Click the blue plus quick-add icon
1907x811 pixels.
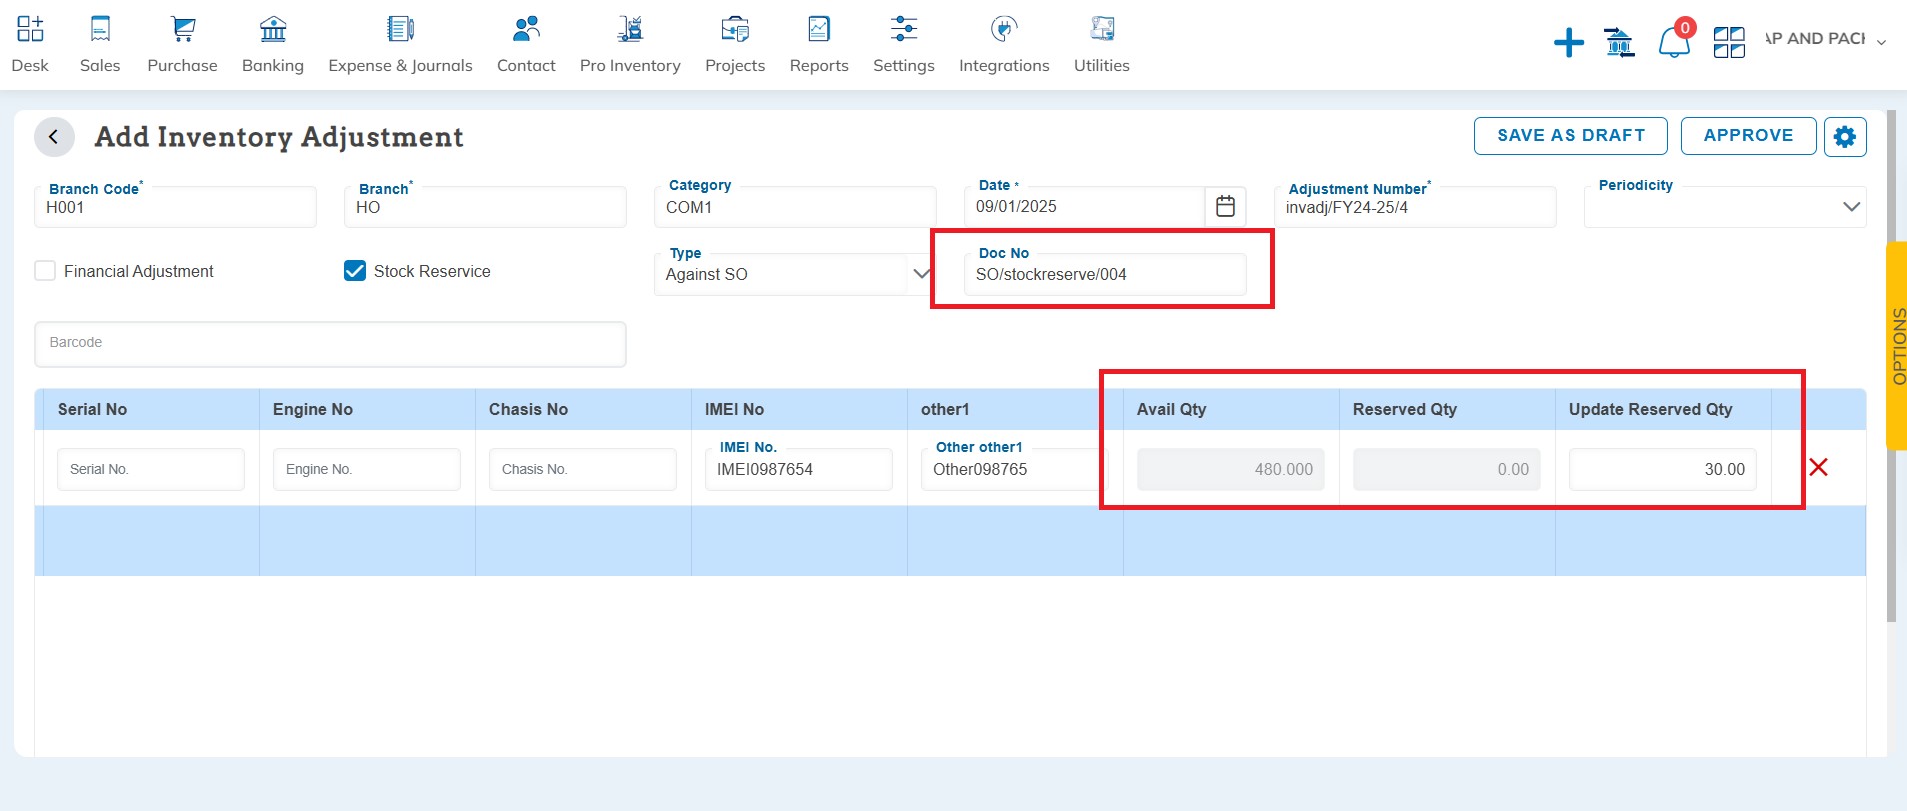pos(1568,43)
